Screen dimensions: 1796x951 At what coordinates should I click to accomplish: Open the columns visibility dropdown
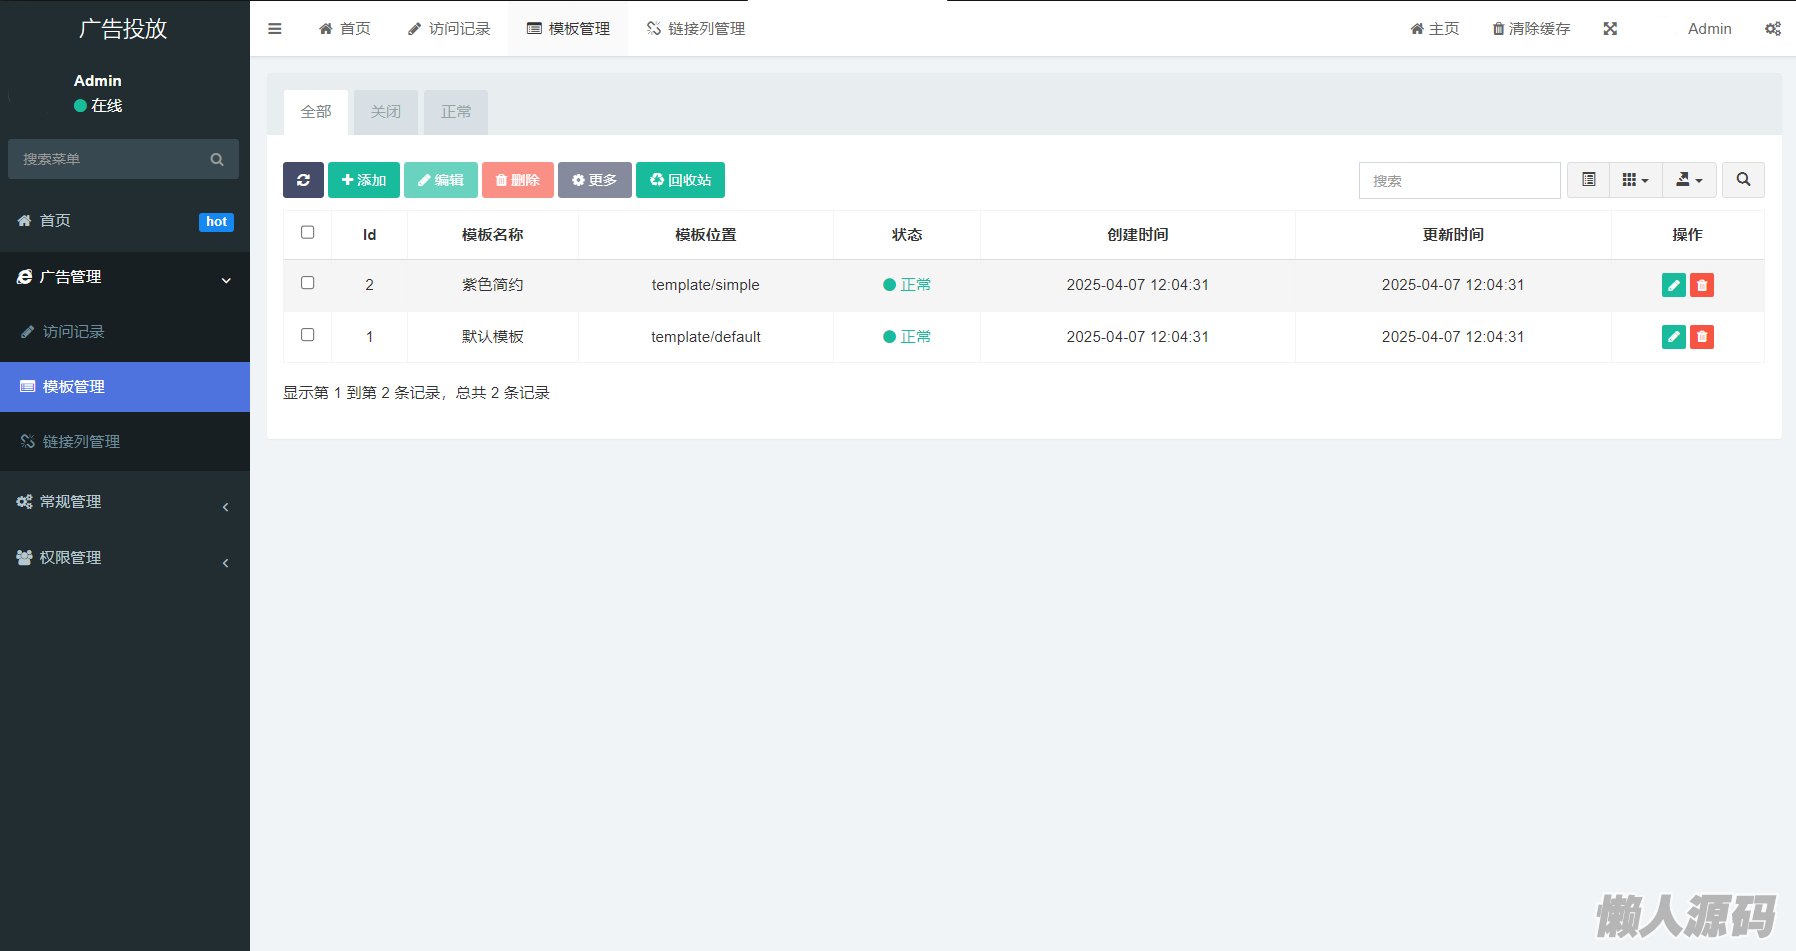click(x=1635, y=180)
